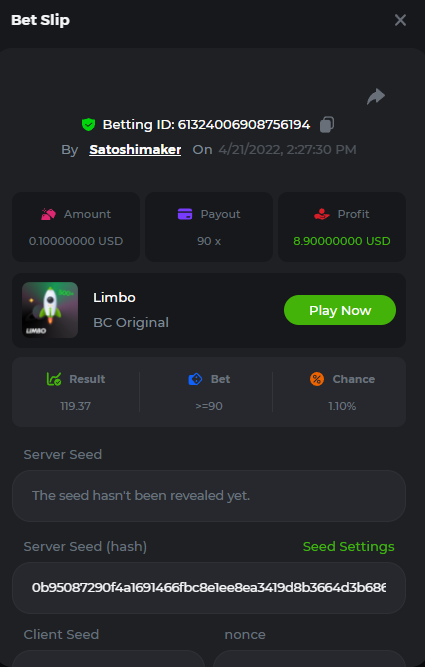Click the Play Now button
Image resolution: width=425 pixels, height=667 pixels.
[340, 310]
